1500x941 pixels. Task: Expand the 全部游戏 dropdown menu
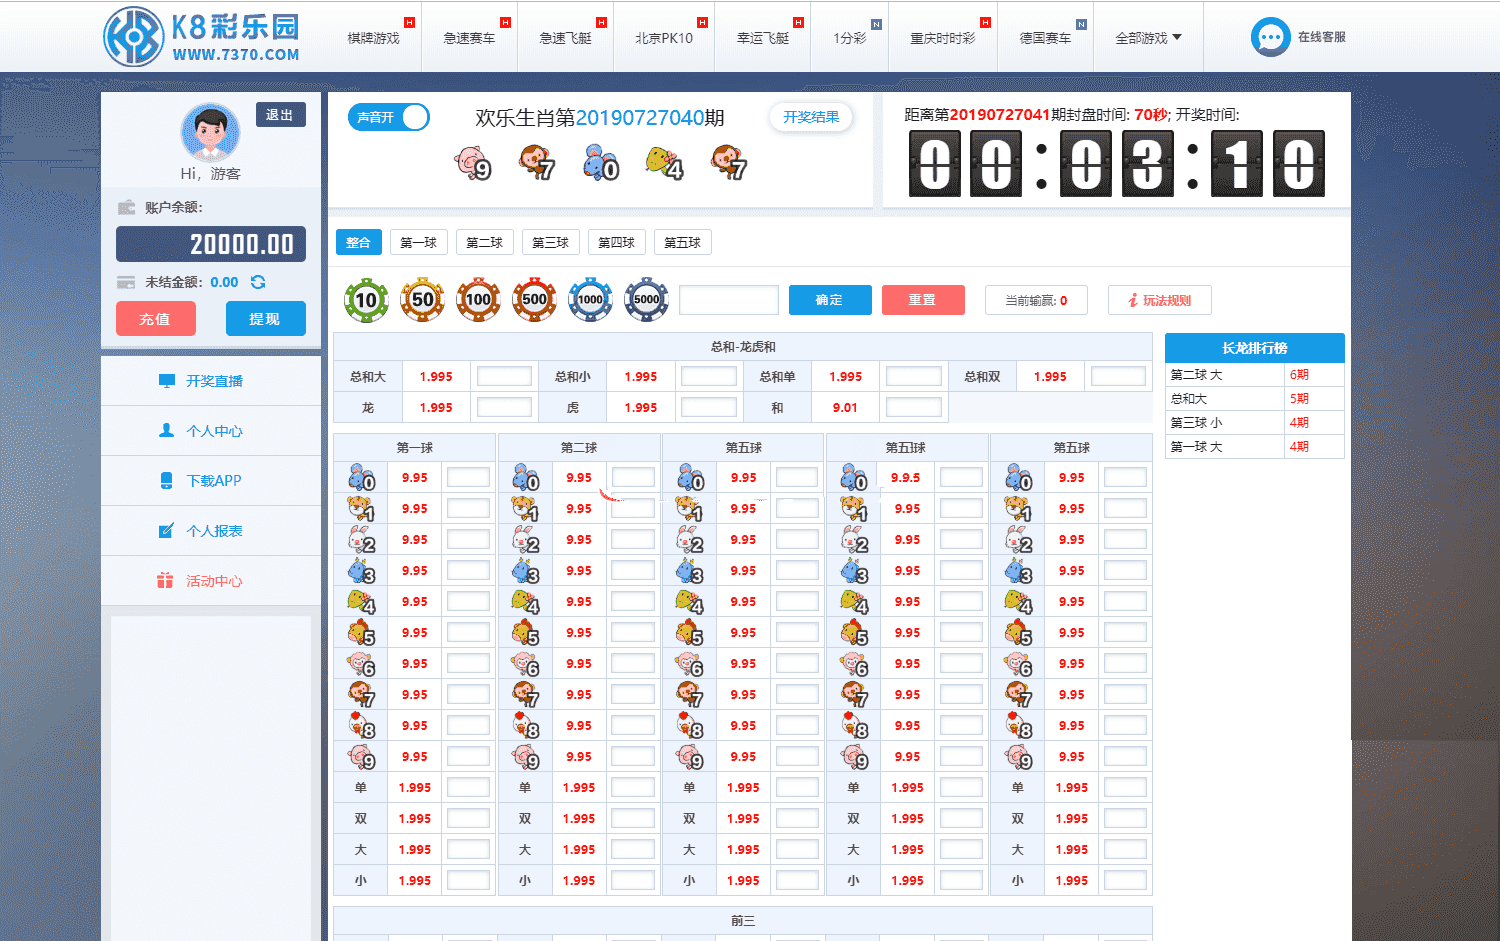coord(1148,38)
